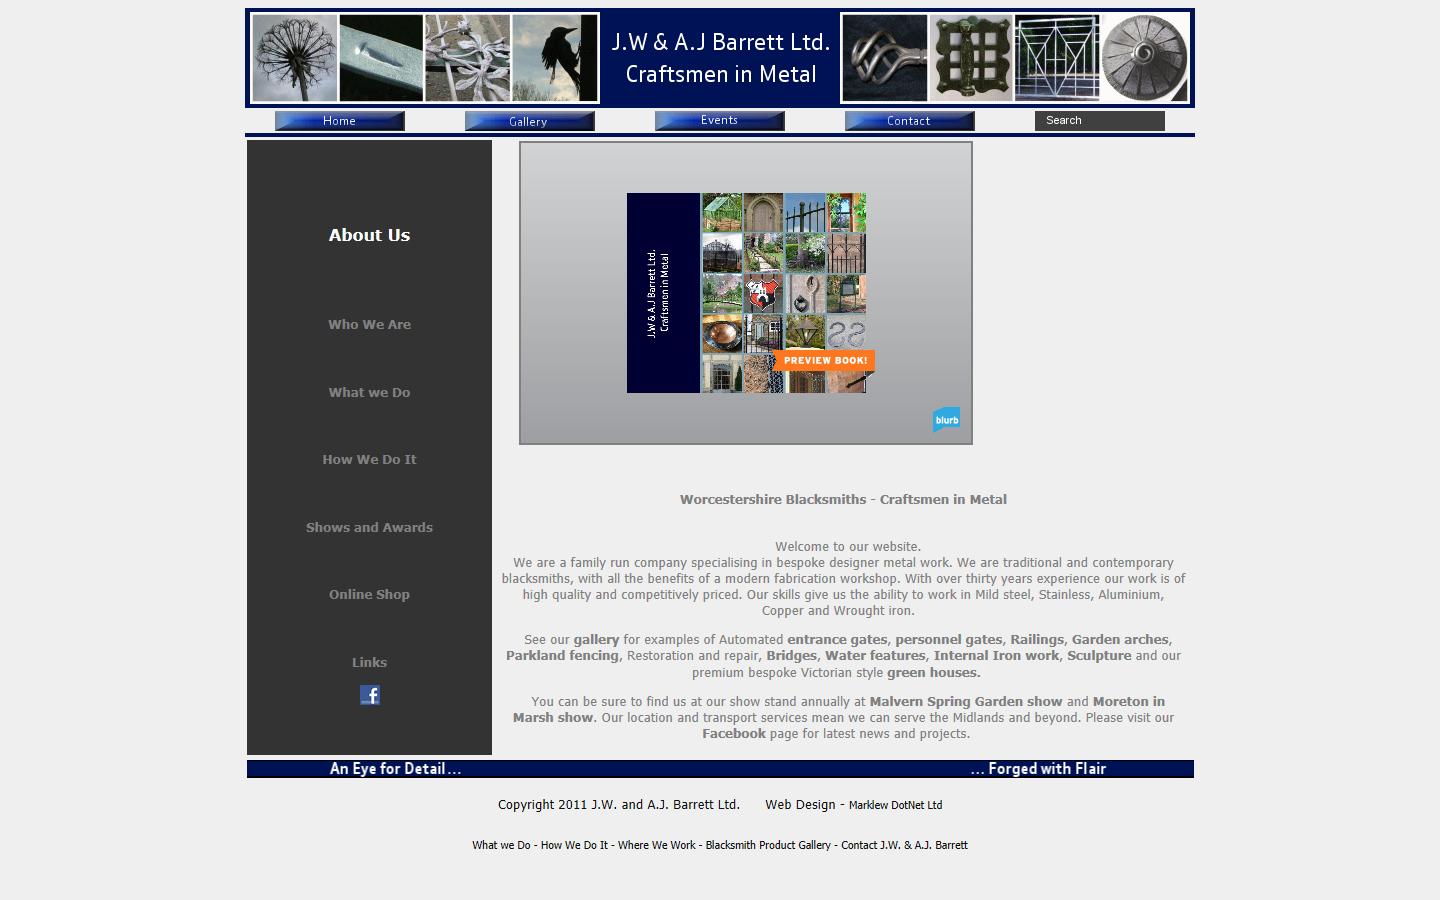The width and height of the screenshot is (1440, 900).
Task: Select the Events navigation button
Action: pos(719,120)
